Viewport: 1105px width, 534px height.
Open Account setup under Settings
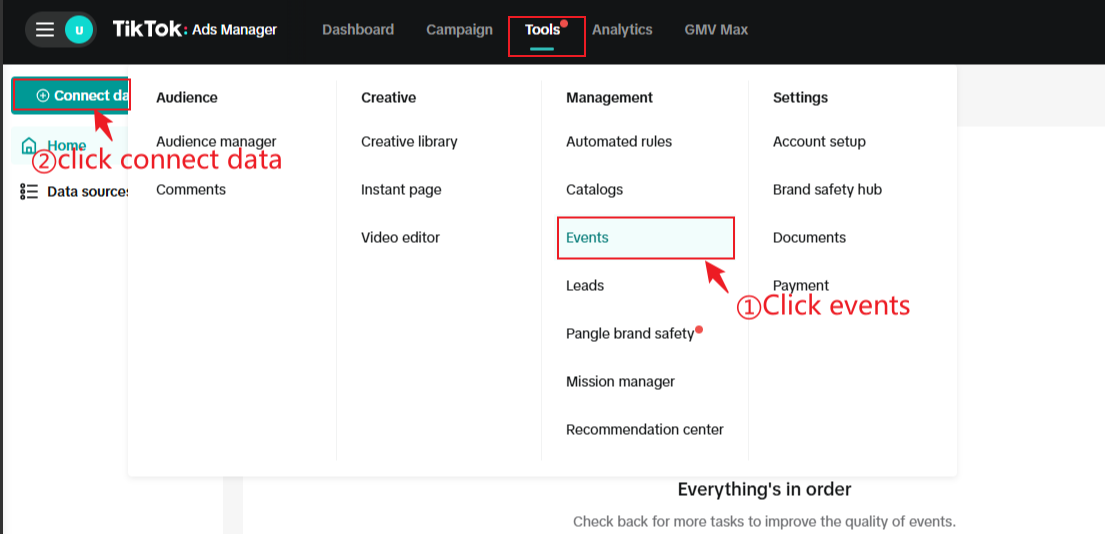point(819,142)
